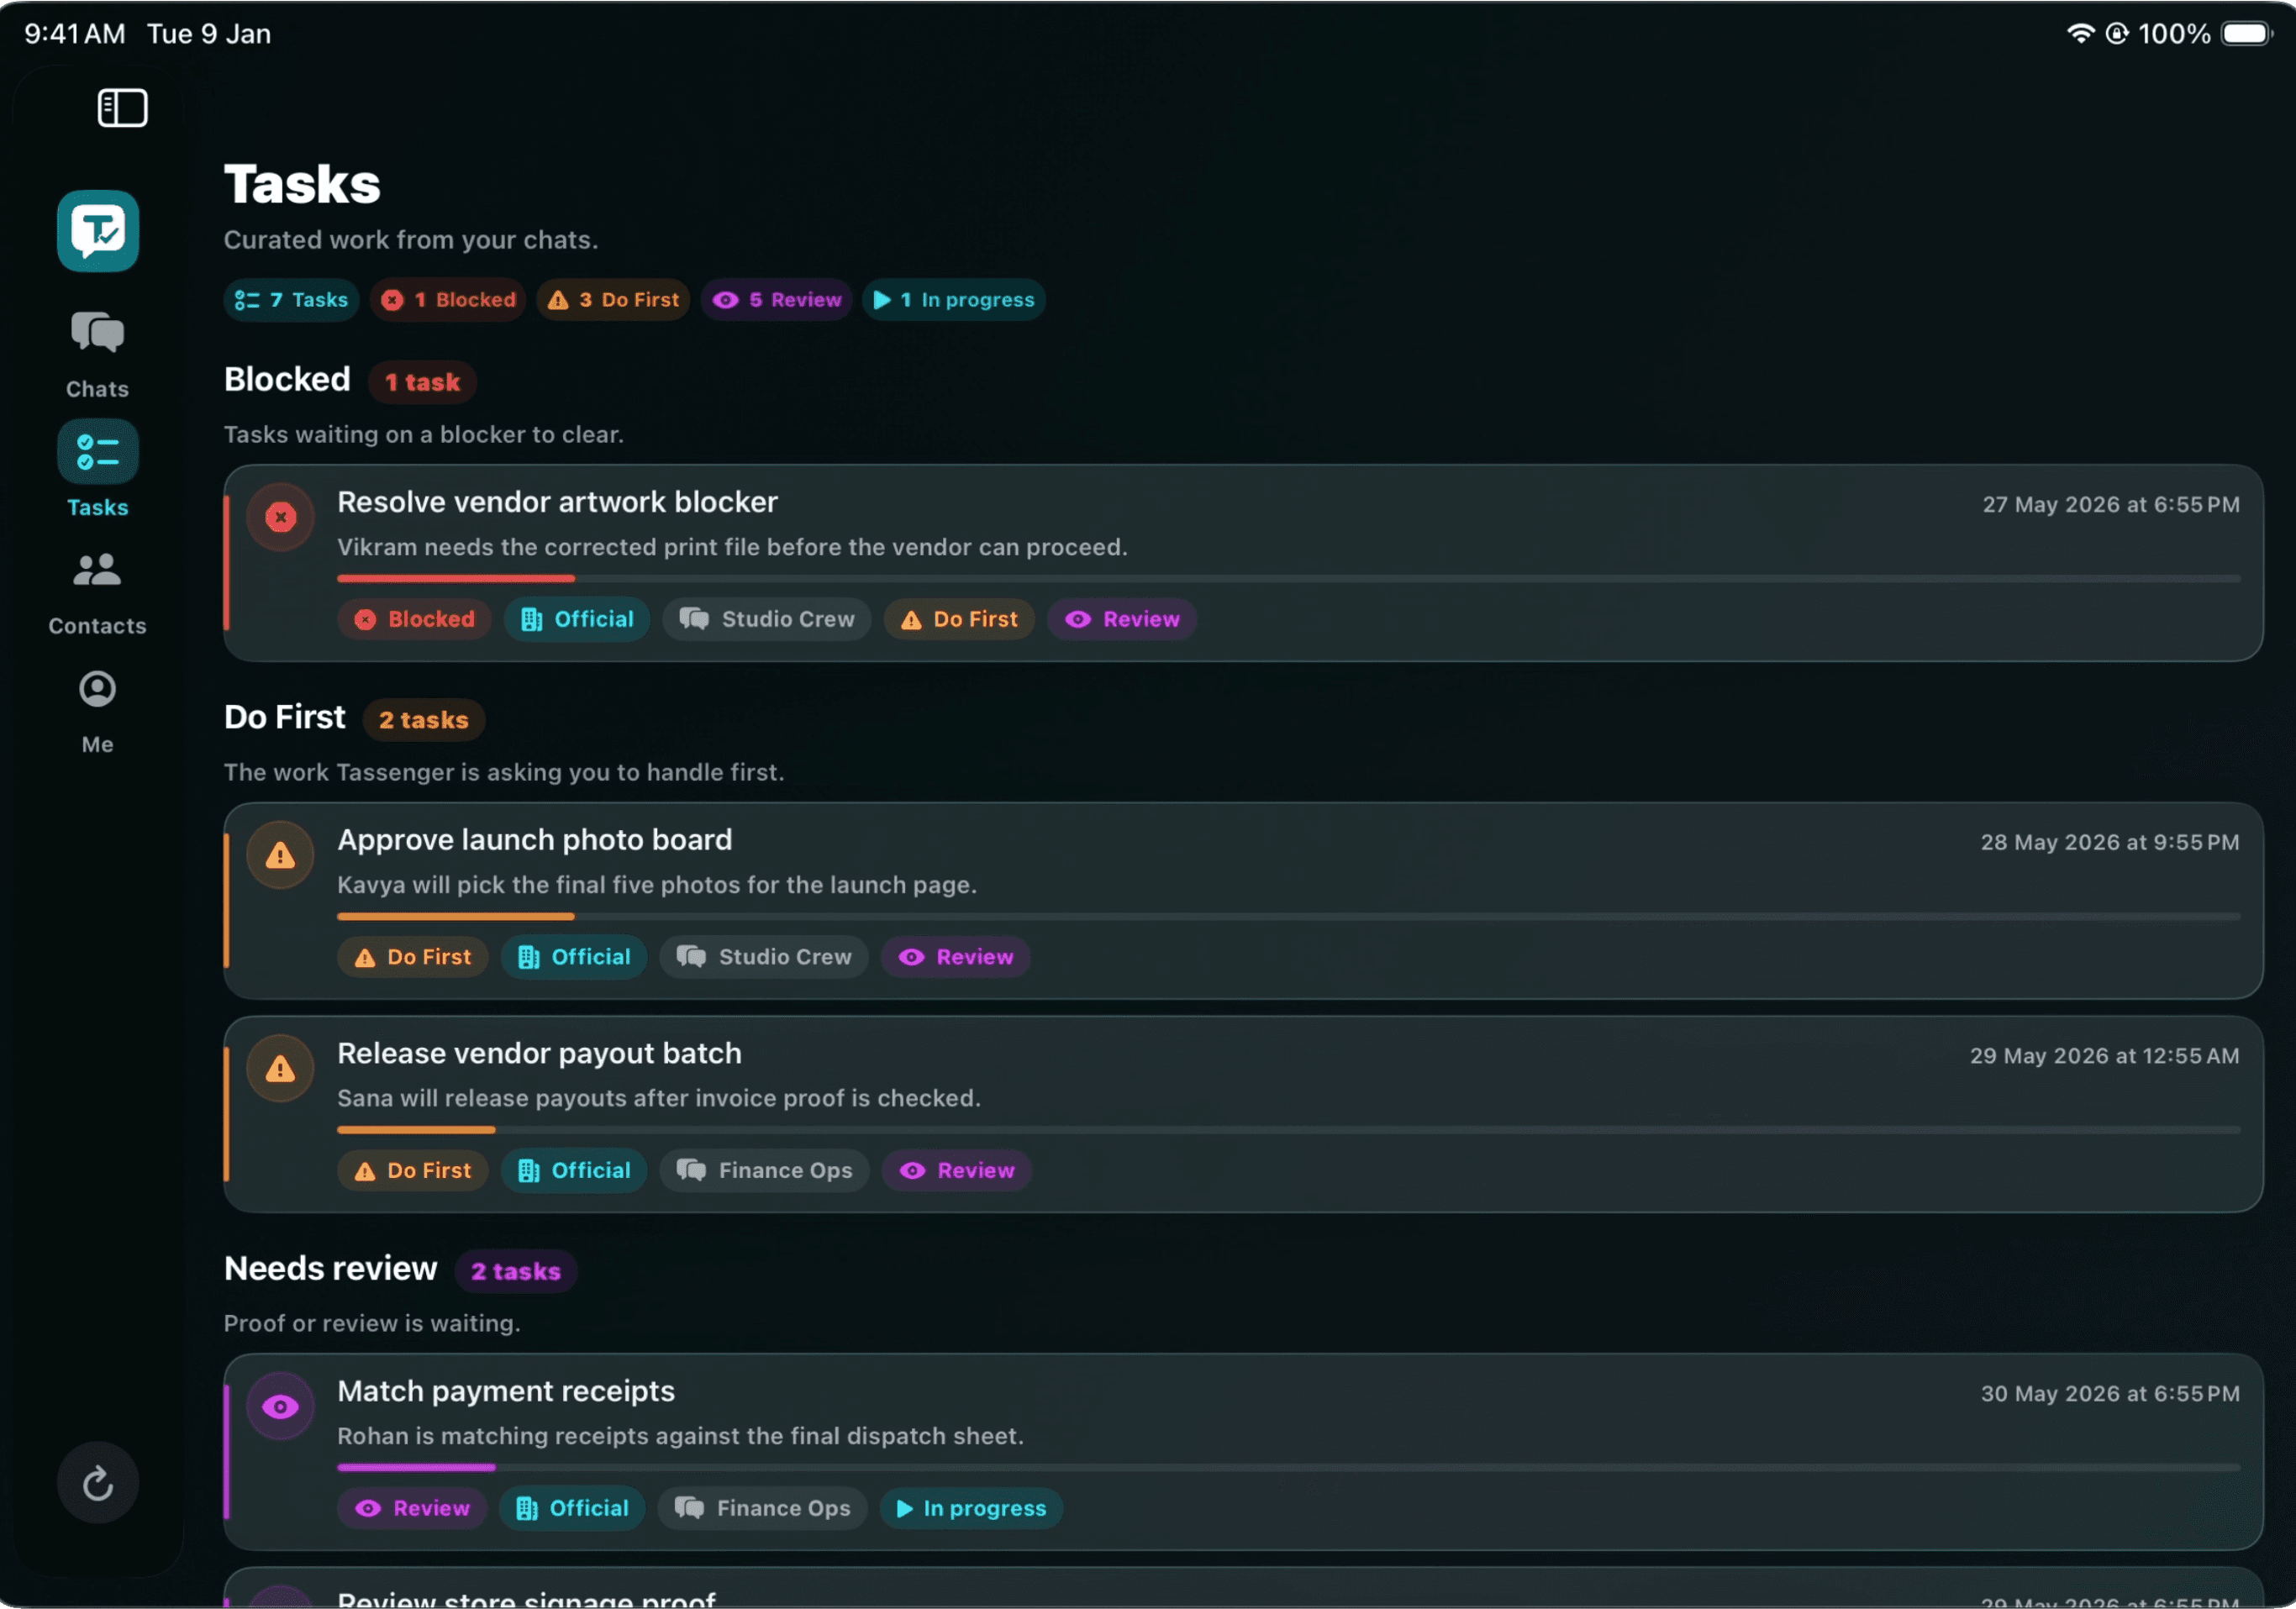This screenshot has width=2296, height=1609.
Task: Filter by 1 In progress chip
Action: click(x=954, y=300)
